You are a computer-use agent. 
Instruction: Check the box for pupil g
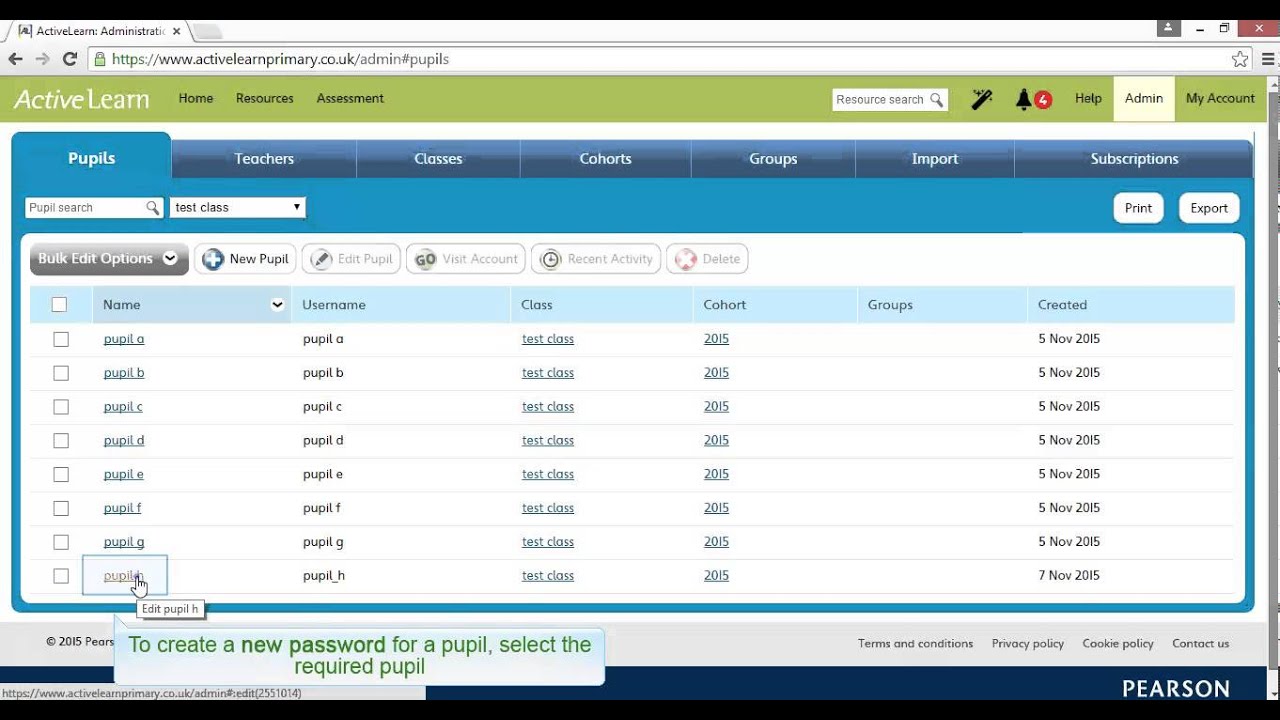(x=61, y=542)
